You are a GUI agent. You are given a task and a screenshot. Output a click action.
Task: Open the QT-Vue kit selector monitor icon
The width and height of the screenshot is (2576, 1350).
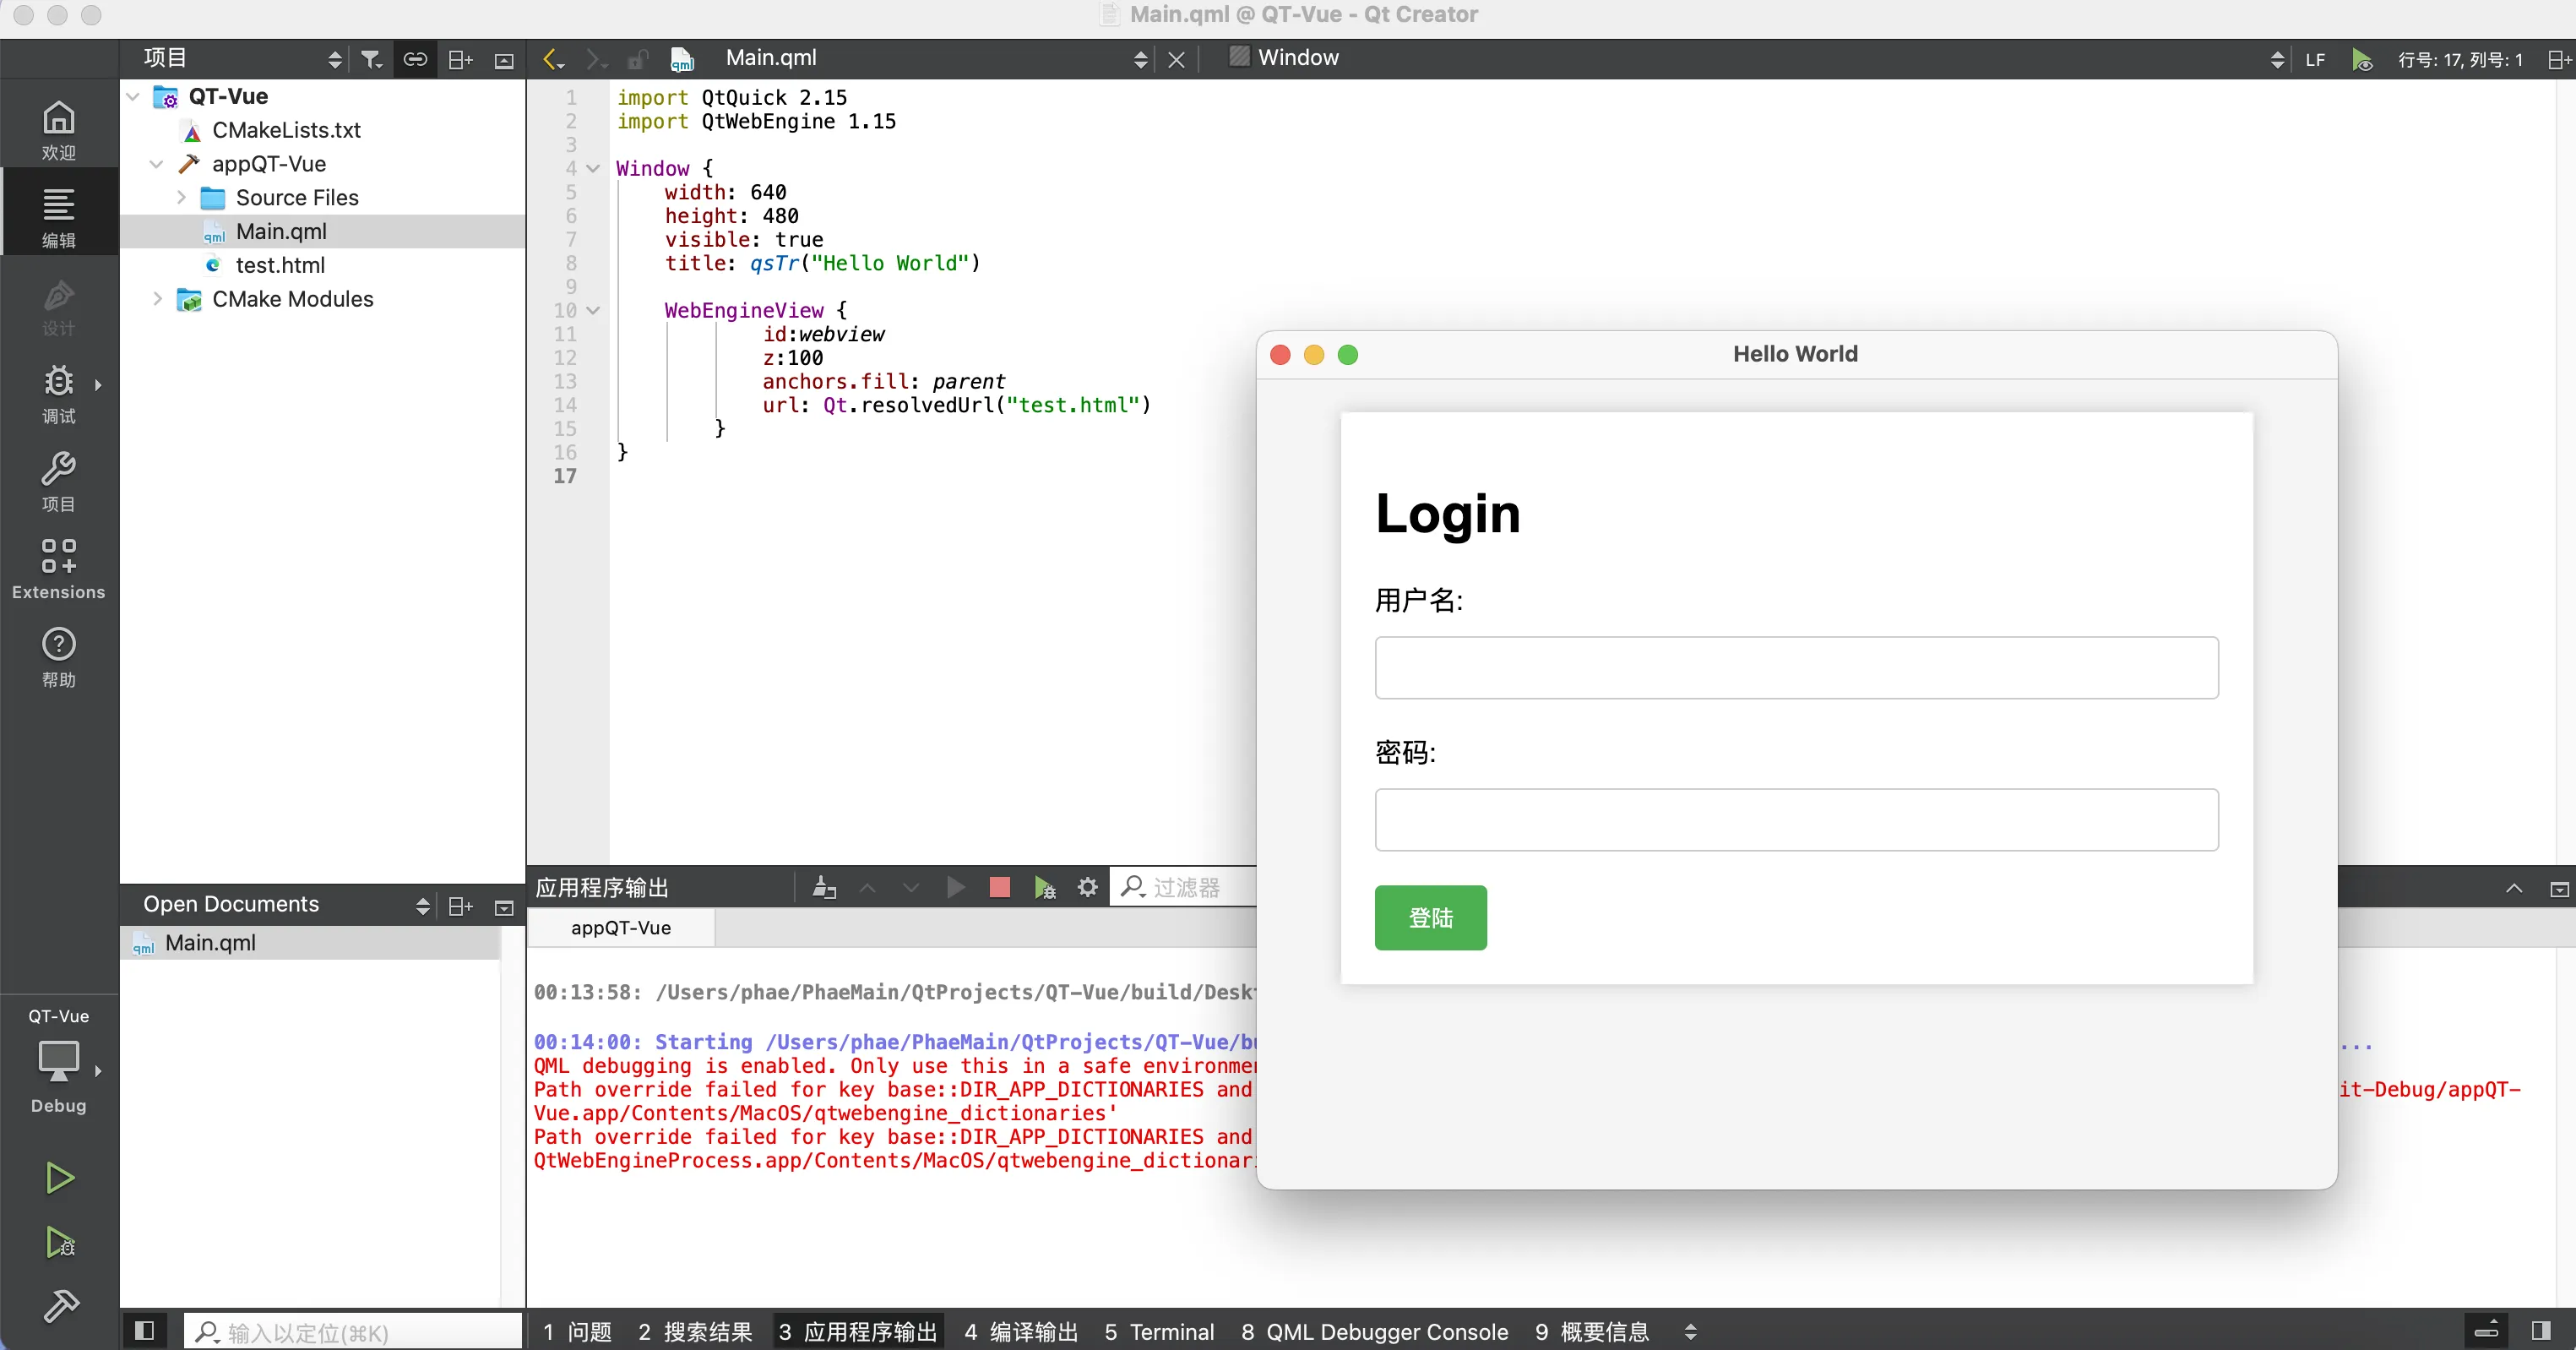(59, 1062)
